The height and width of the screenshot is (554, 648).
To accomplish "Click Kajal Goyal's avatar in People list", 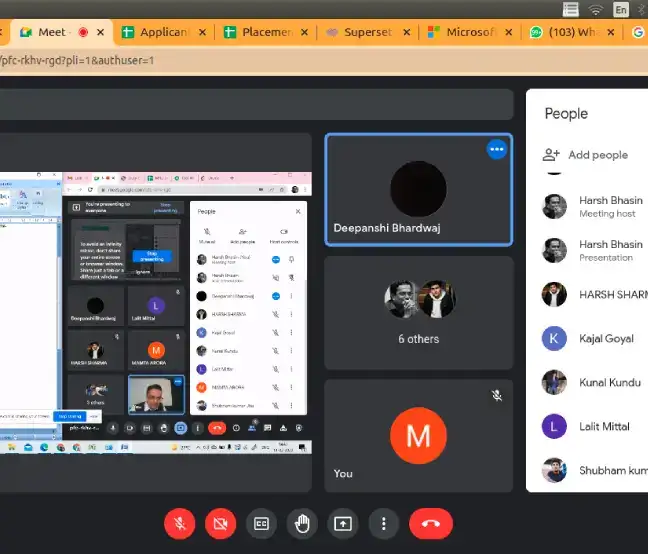I will click(x=554, y=338).
